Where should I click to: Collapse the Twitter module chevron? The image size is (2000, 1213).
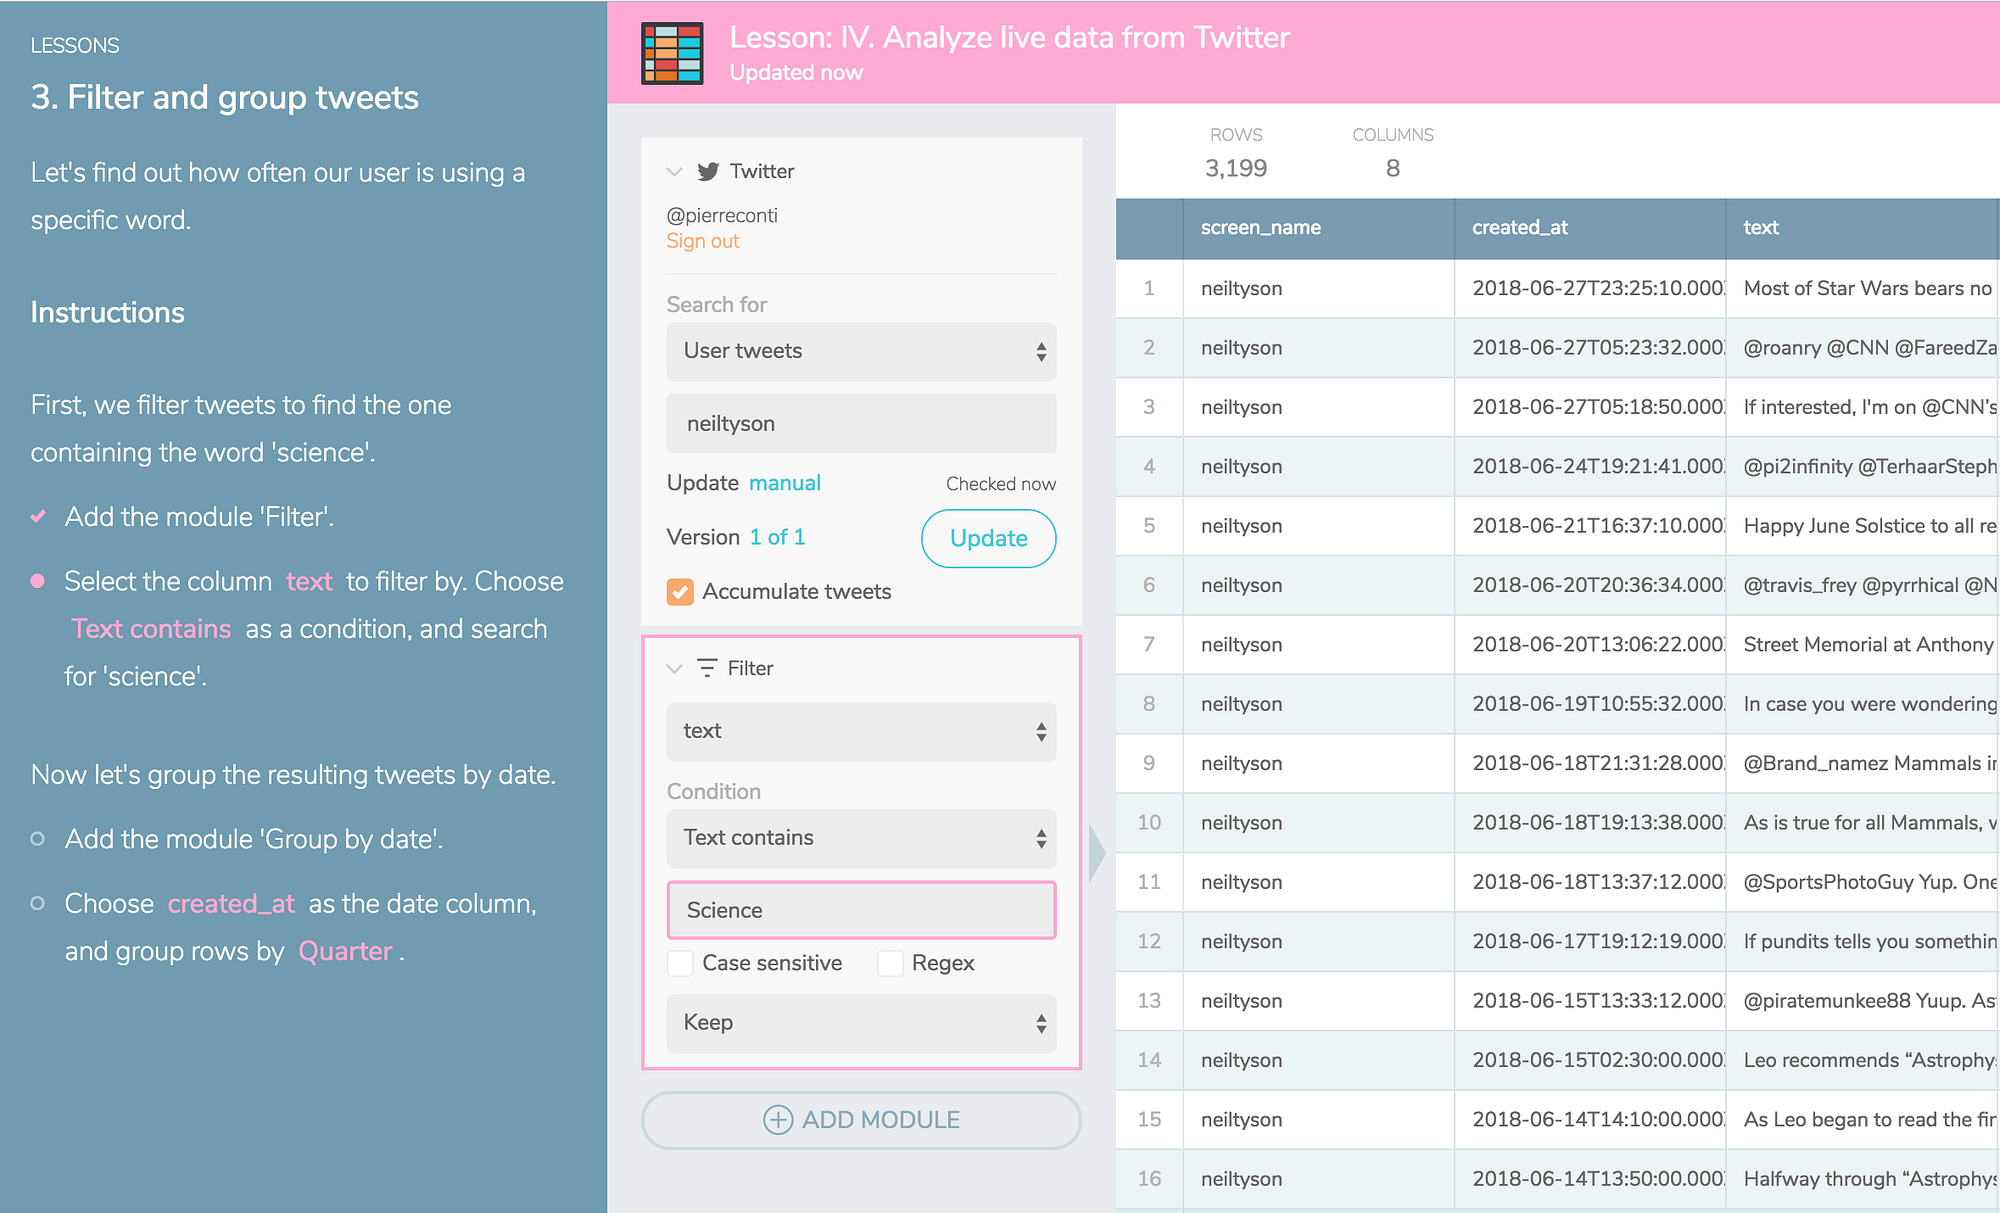(675, 171)
